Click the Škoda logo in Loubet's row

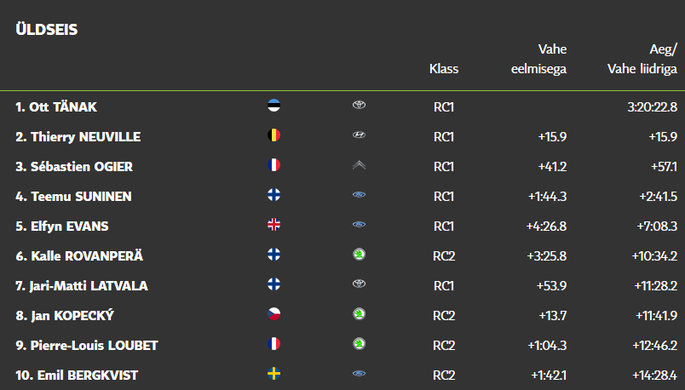[x=359, y=344]
